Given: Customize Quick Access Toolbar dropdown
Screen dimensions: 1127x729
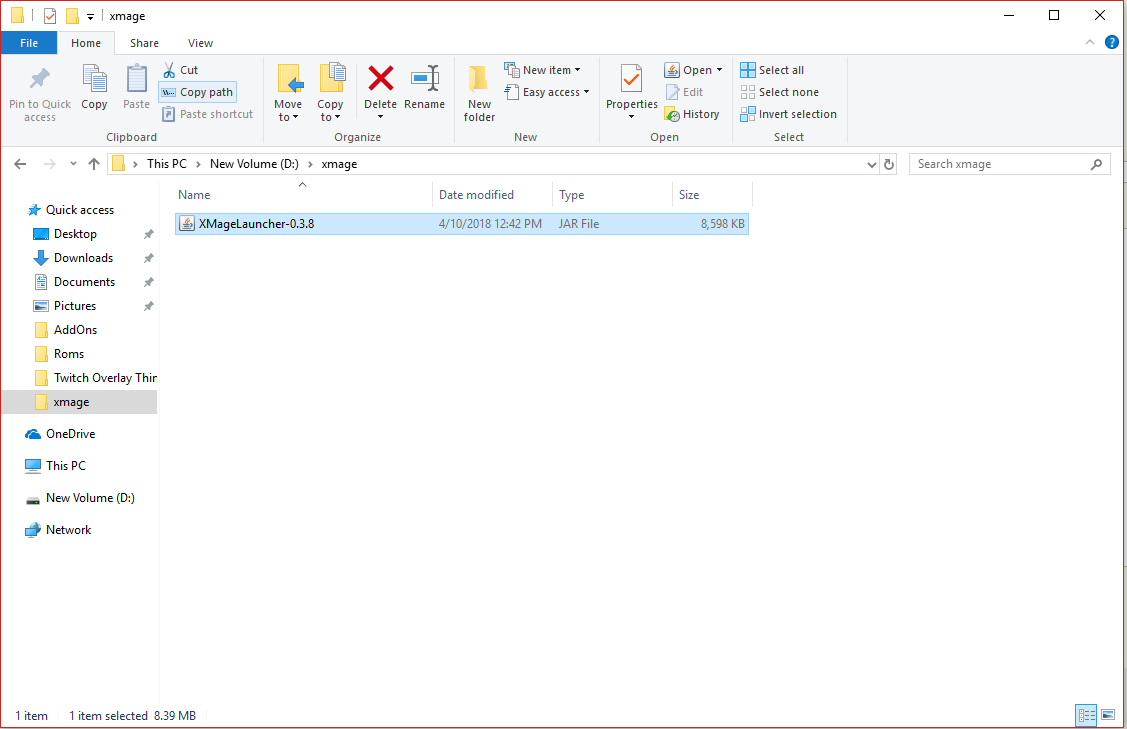Looking at the screenshot, I should click(91, 17).
